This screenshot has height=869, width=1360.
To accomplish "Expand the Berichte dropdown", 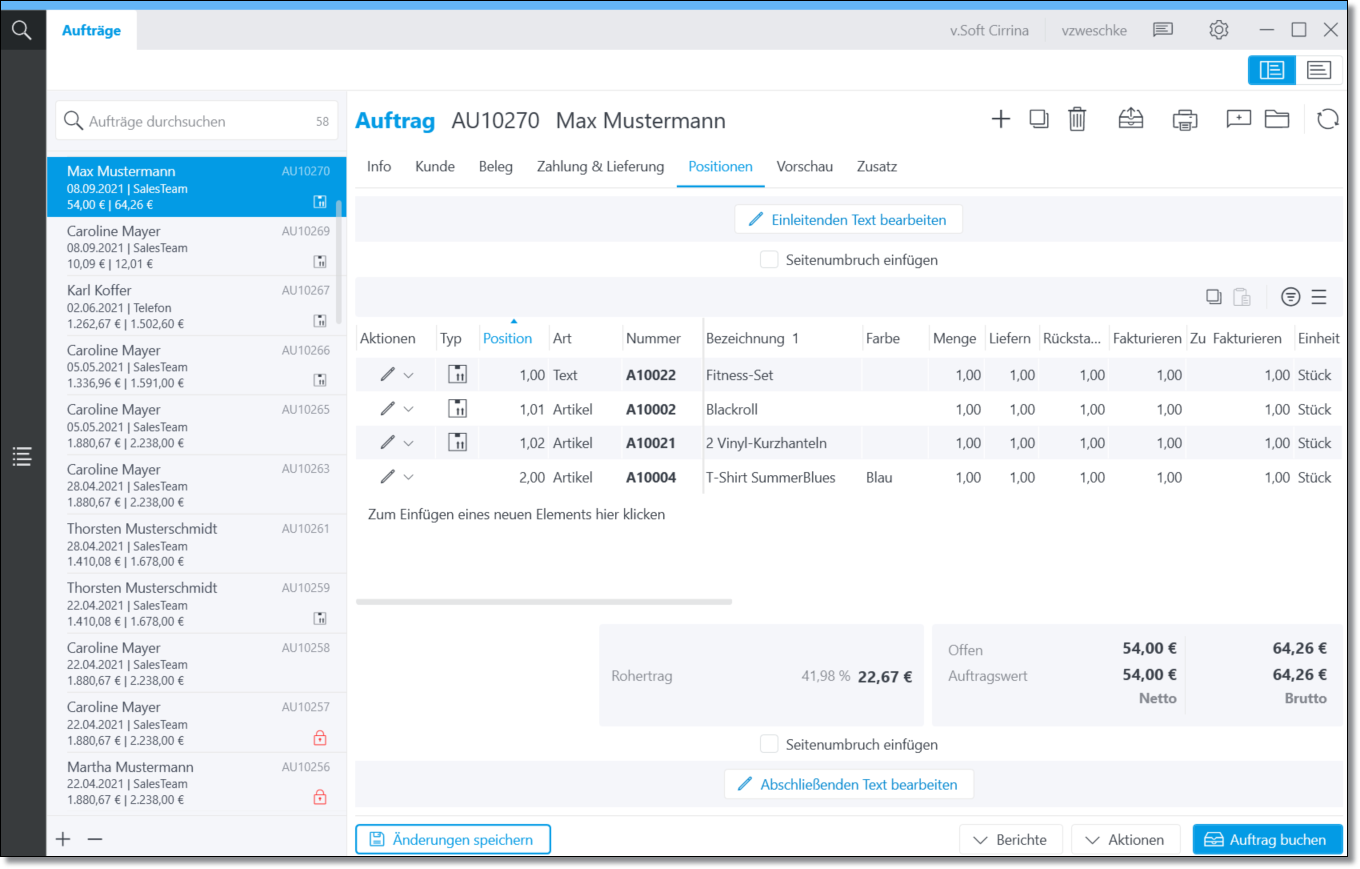I will tap(1010, 840).
